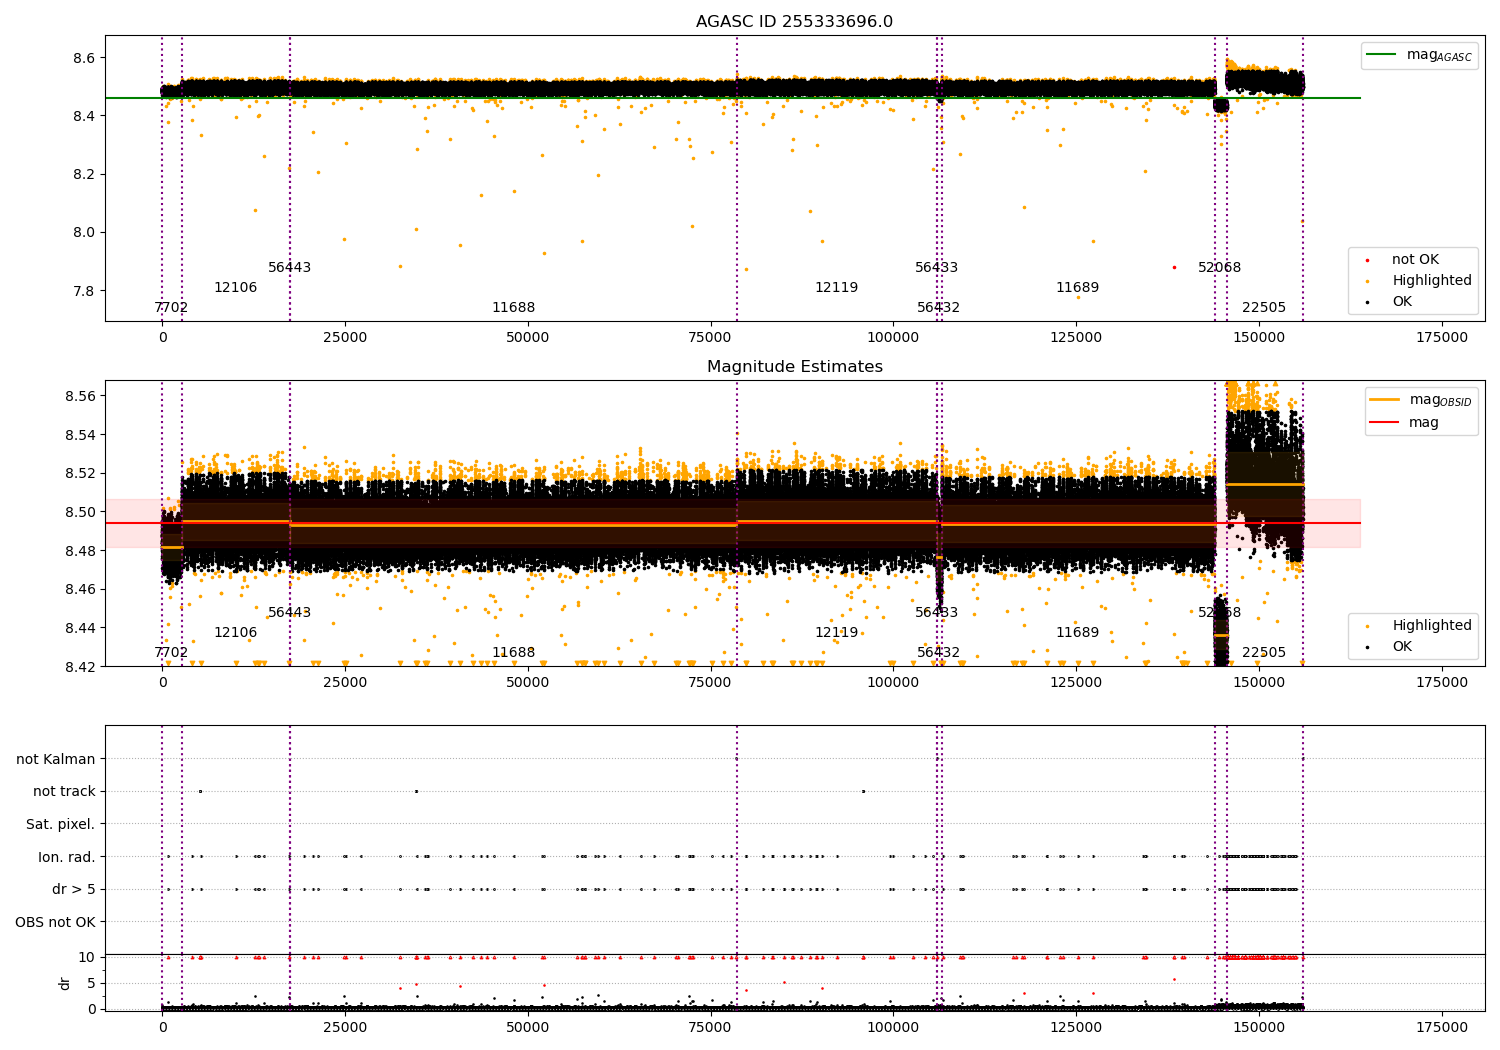Click obsid label 22505 in Magnitude Estimates plot
The width and height of the screenshot is (1500, 1050).
tap(1264, 653)
